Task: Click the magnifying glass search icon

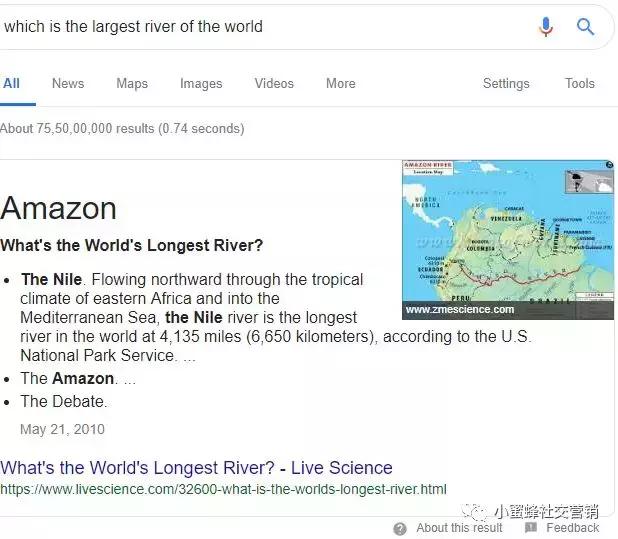Action: click(586, 27)
